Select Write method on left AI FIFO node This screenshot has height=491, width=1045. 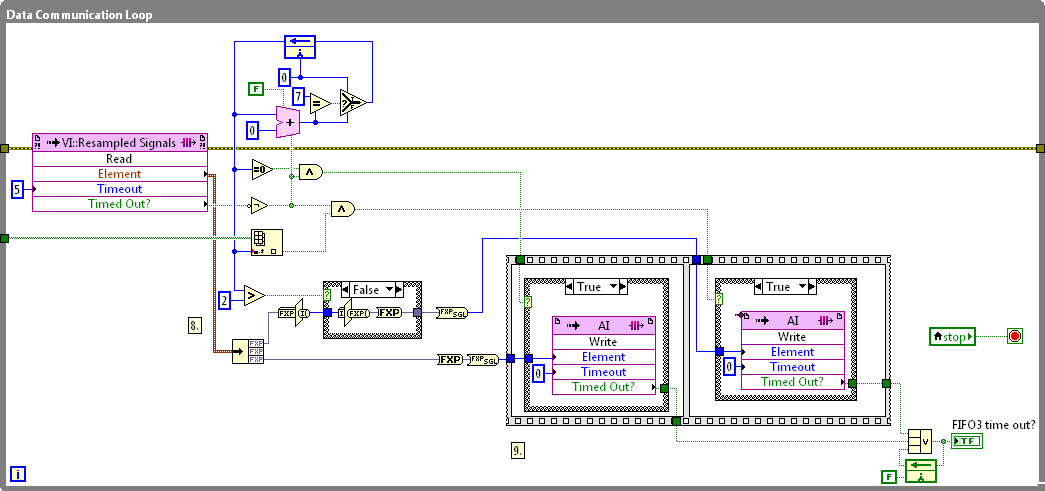603,342
